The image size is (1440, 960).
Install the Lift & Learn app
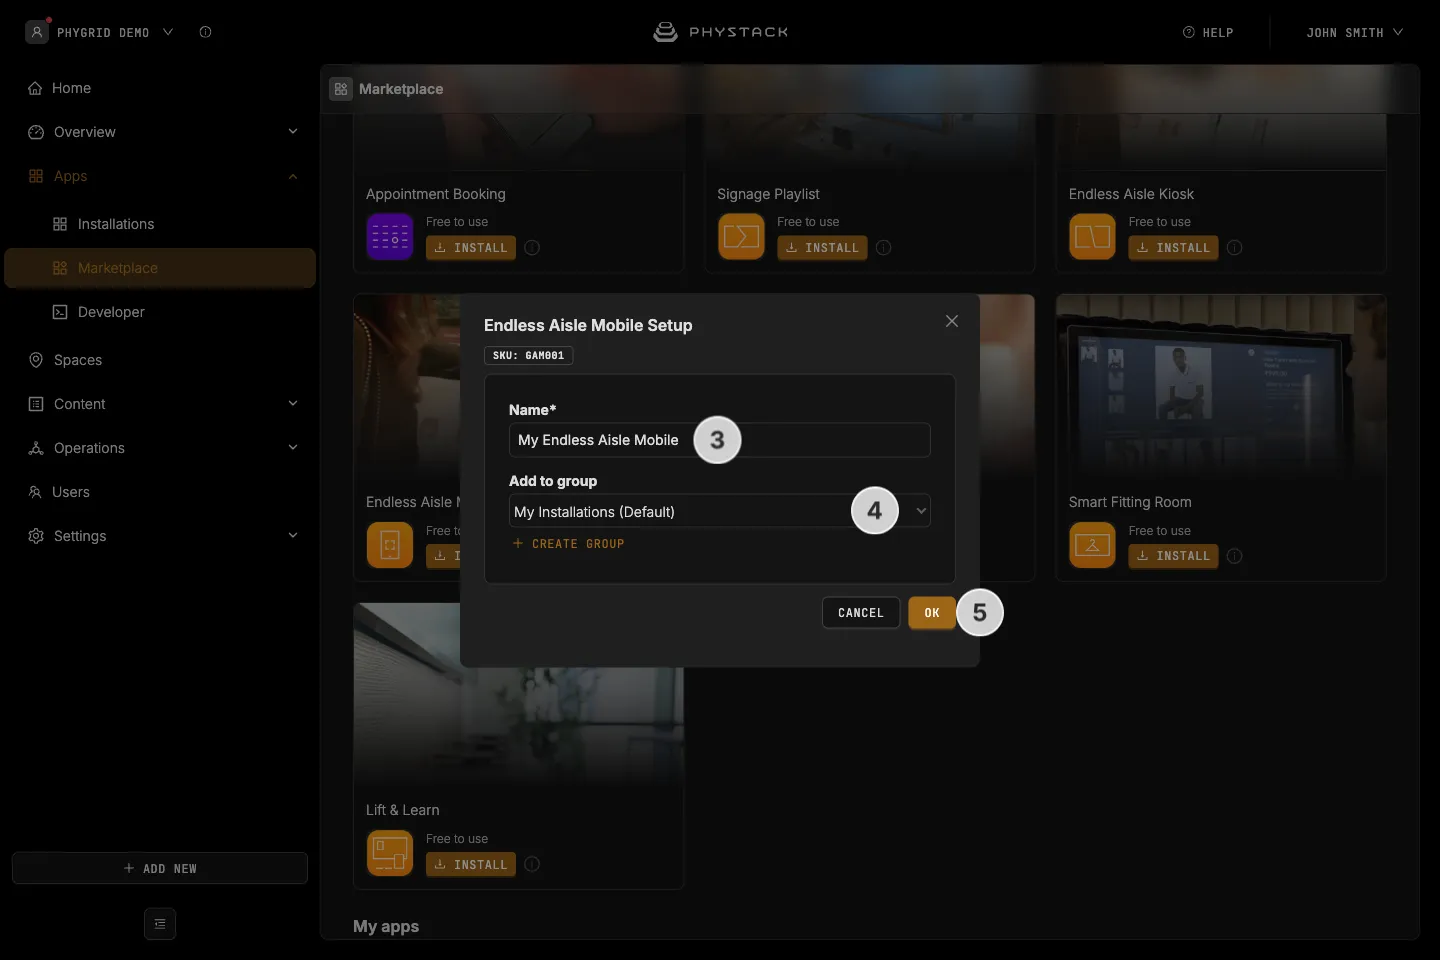[471, 864]
